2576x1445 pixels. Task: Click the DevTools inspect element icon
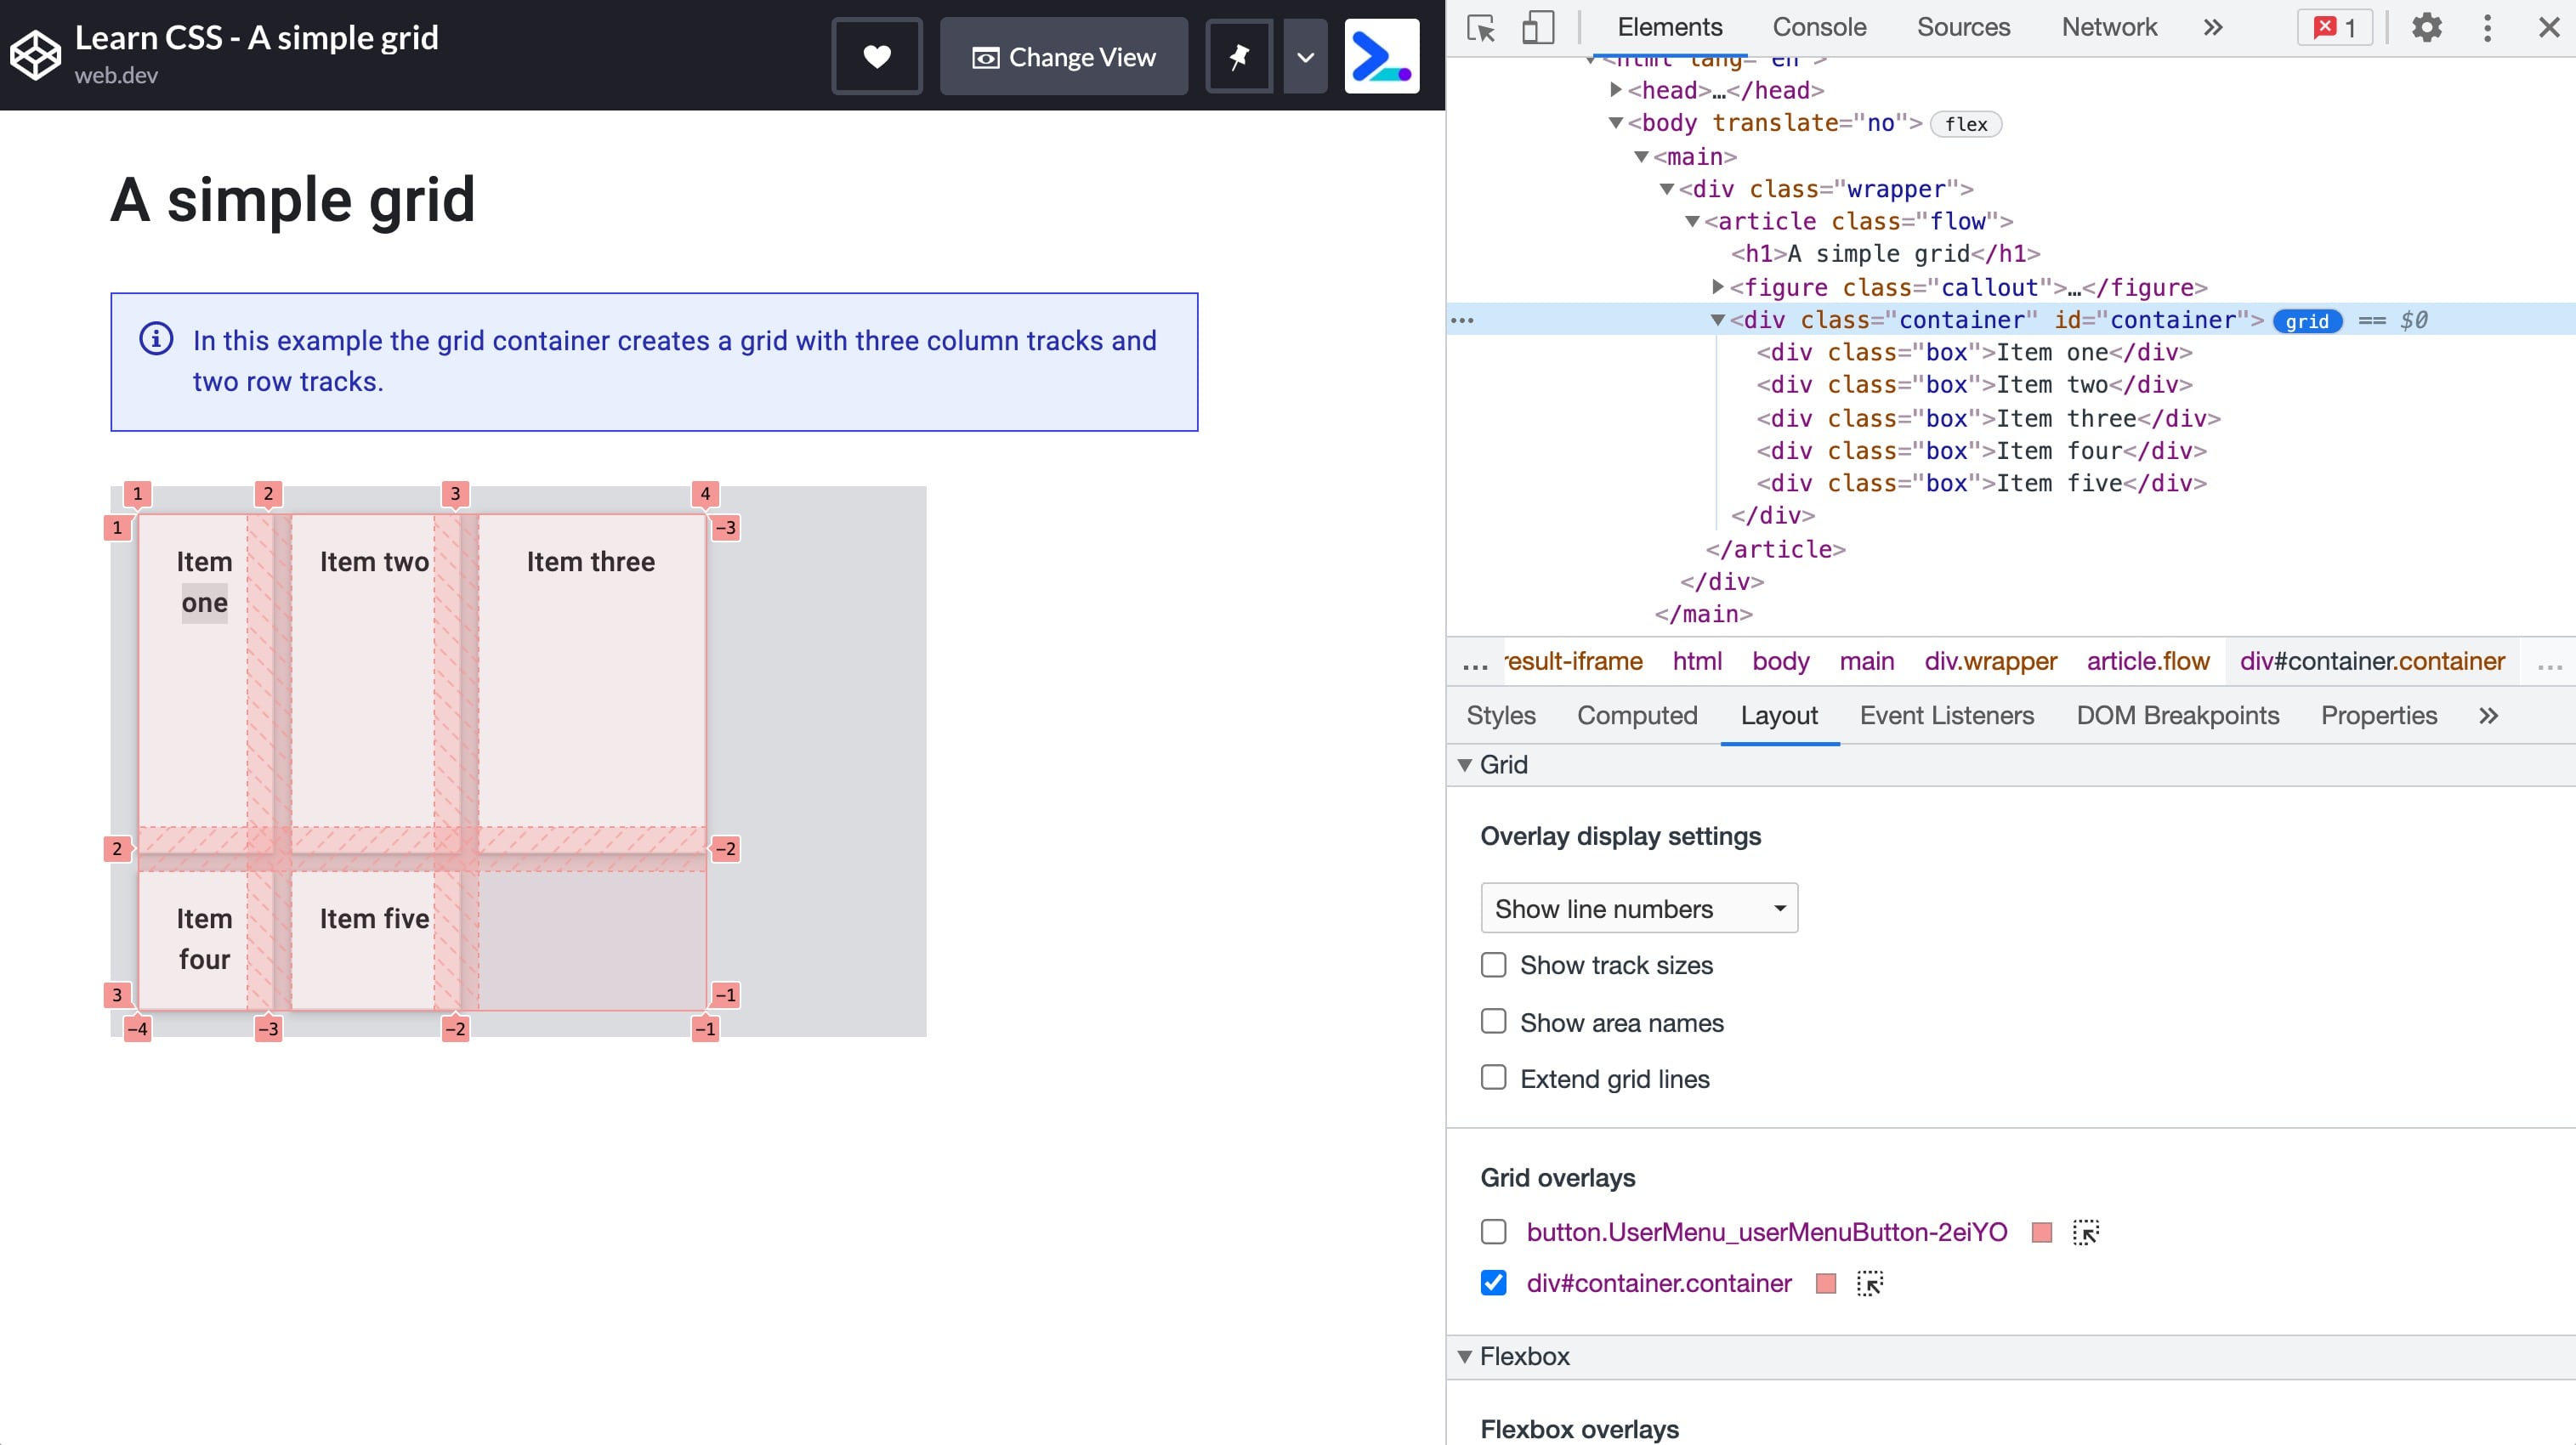(x=1483, y=26)
